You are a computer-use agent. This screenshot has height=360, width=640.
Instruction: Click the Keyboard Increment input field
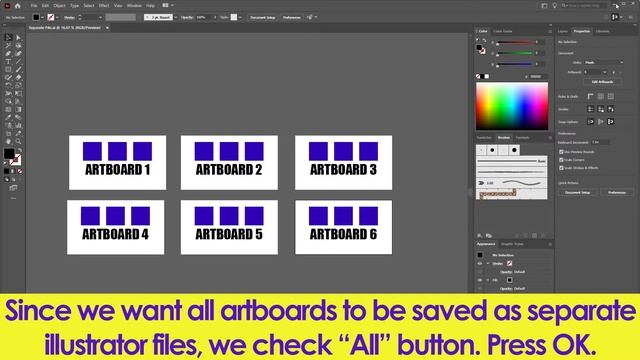click(x=600, y=142)
